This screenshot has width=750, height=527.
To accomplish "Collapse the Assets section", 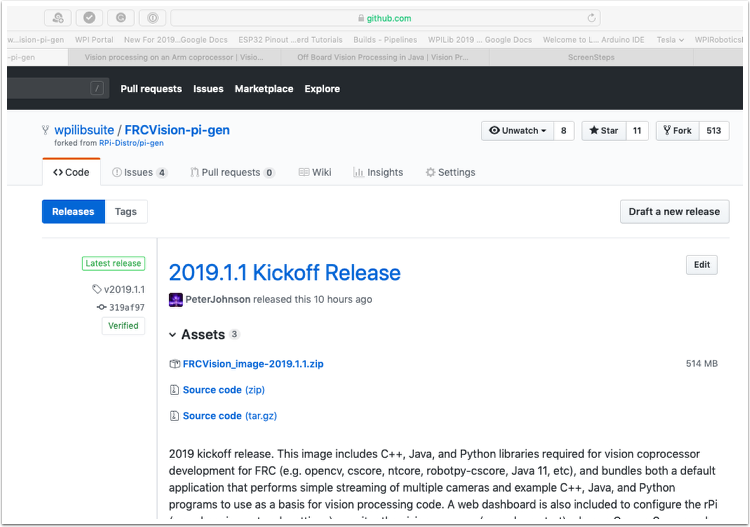I will point(173,335).
